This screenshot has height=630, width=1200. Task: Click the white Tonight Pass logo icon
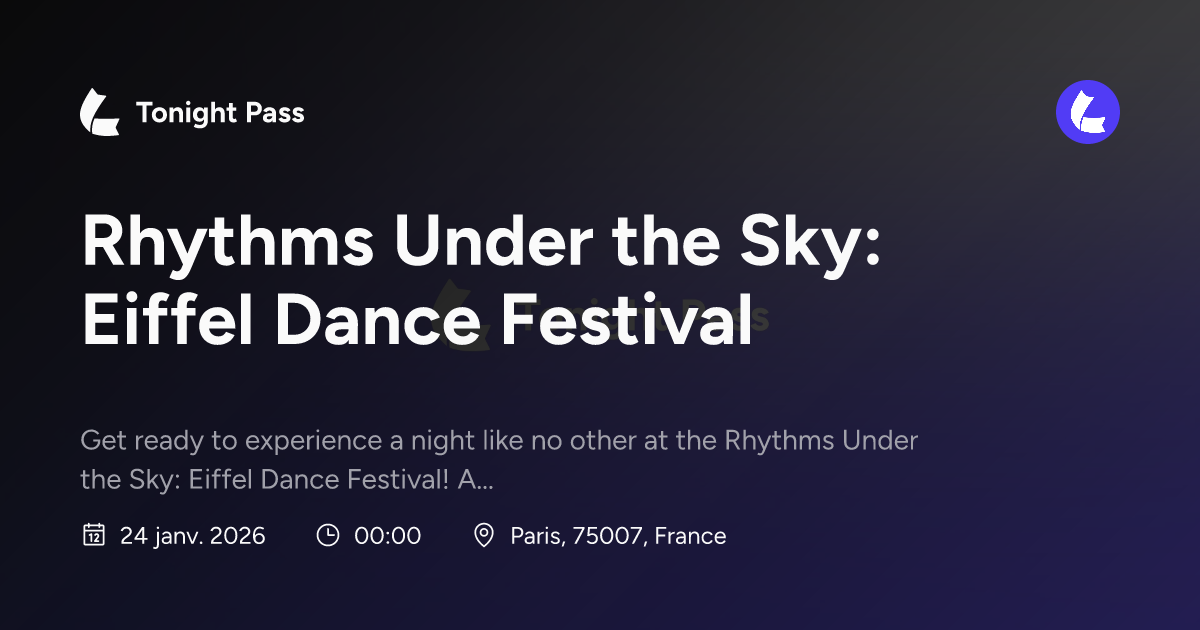pyautogui.click(x=100, y=113)
